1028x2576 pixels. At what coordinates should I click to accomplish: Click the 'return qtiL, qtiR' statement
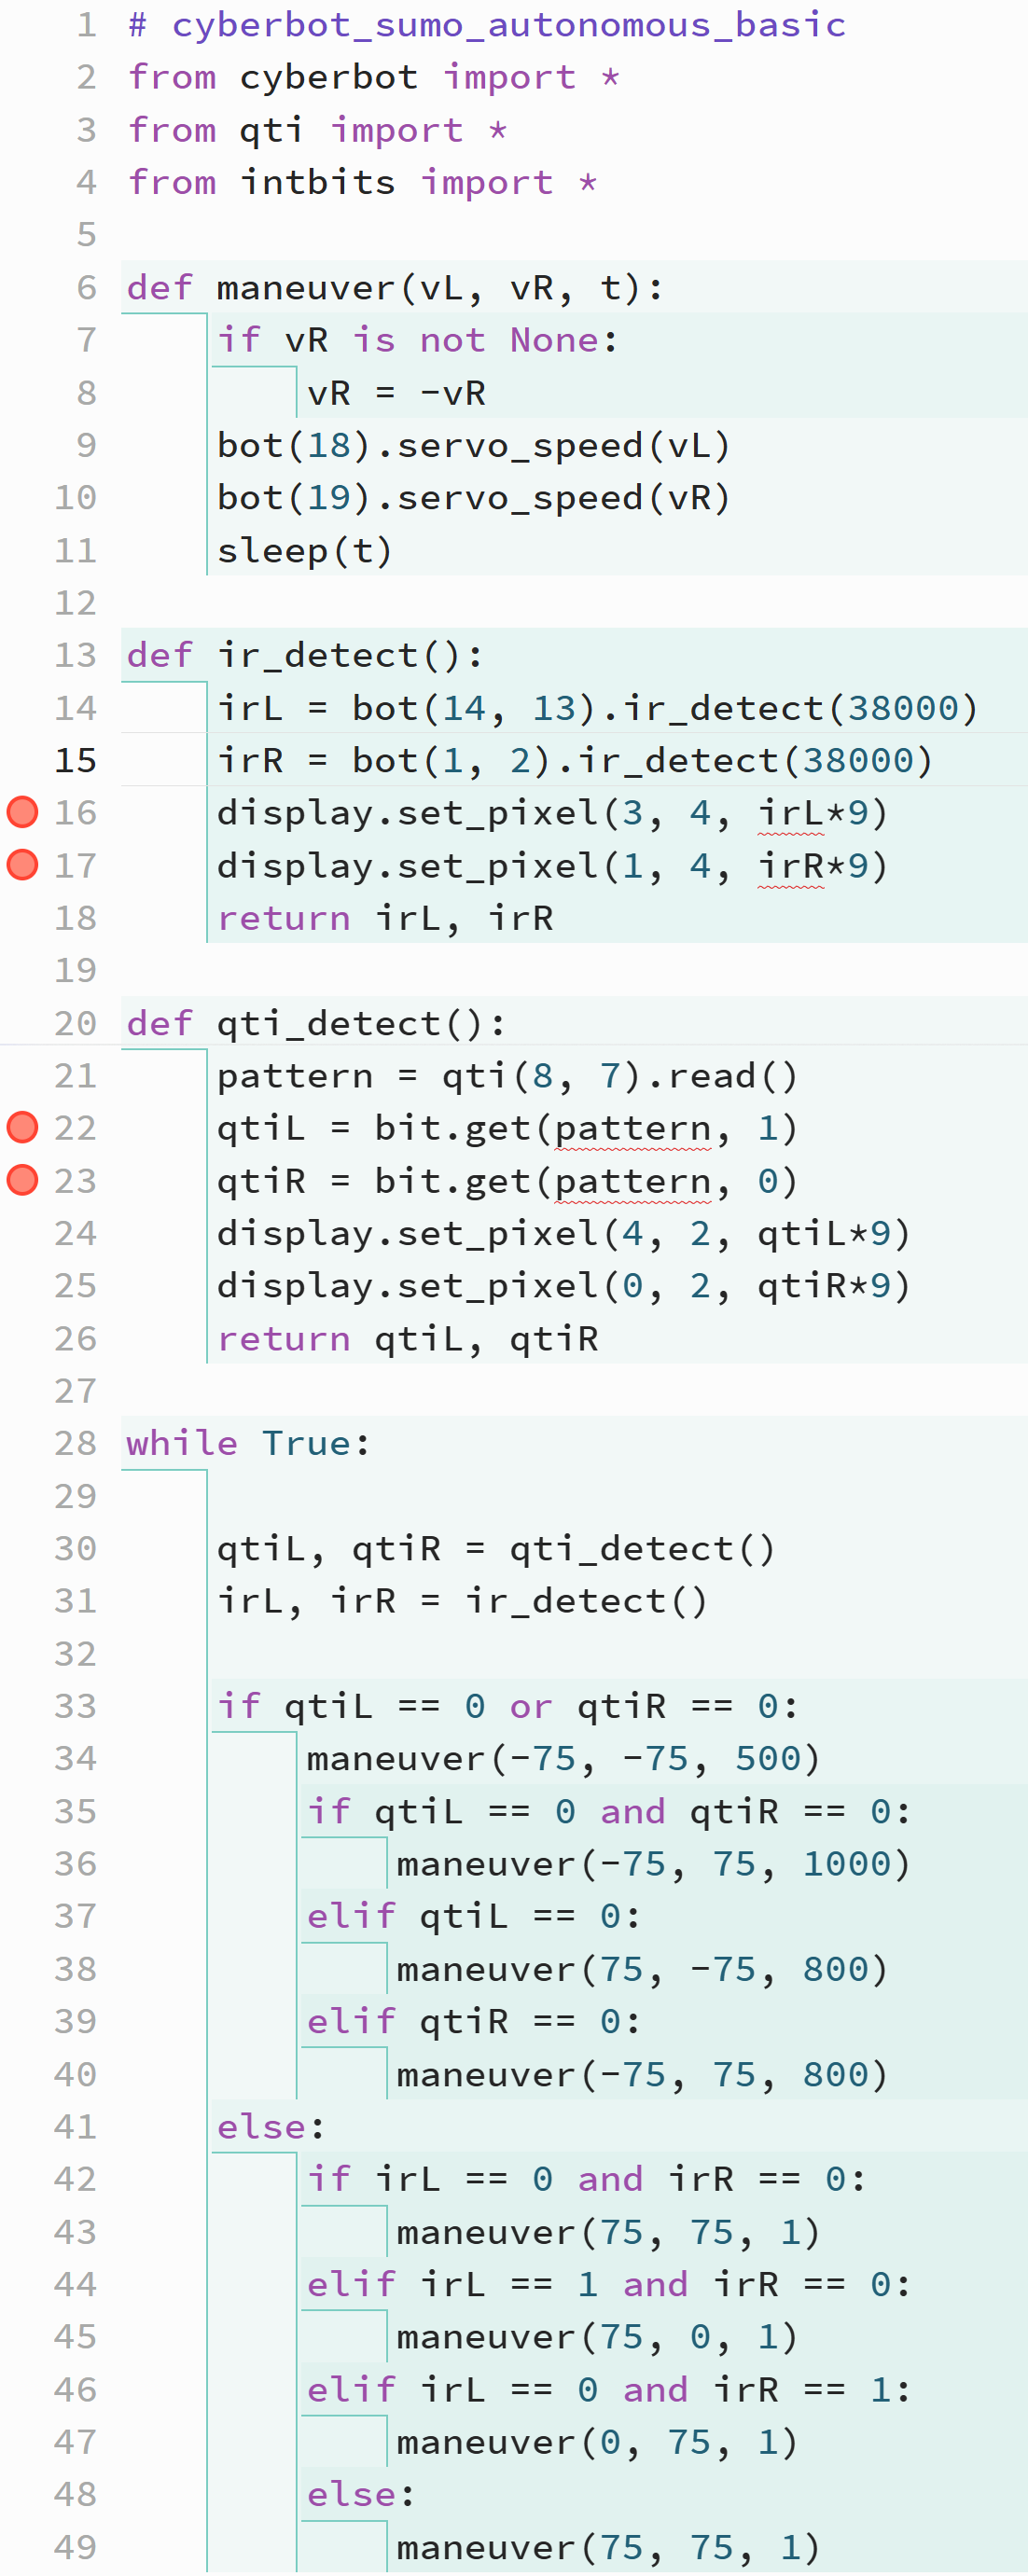408,1338
